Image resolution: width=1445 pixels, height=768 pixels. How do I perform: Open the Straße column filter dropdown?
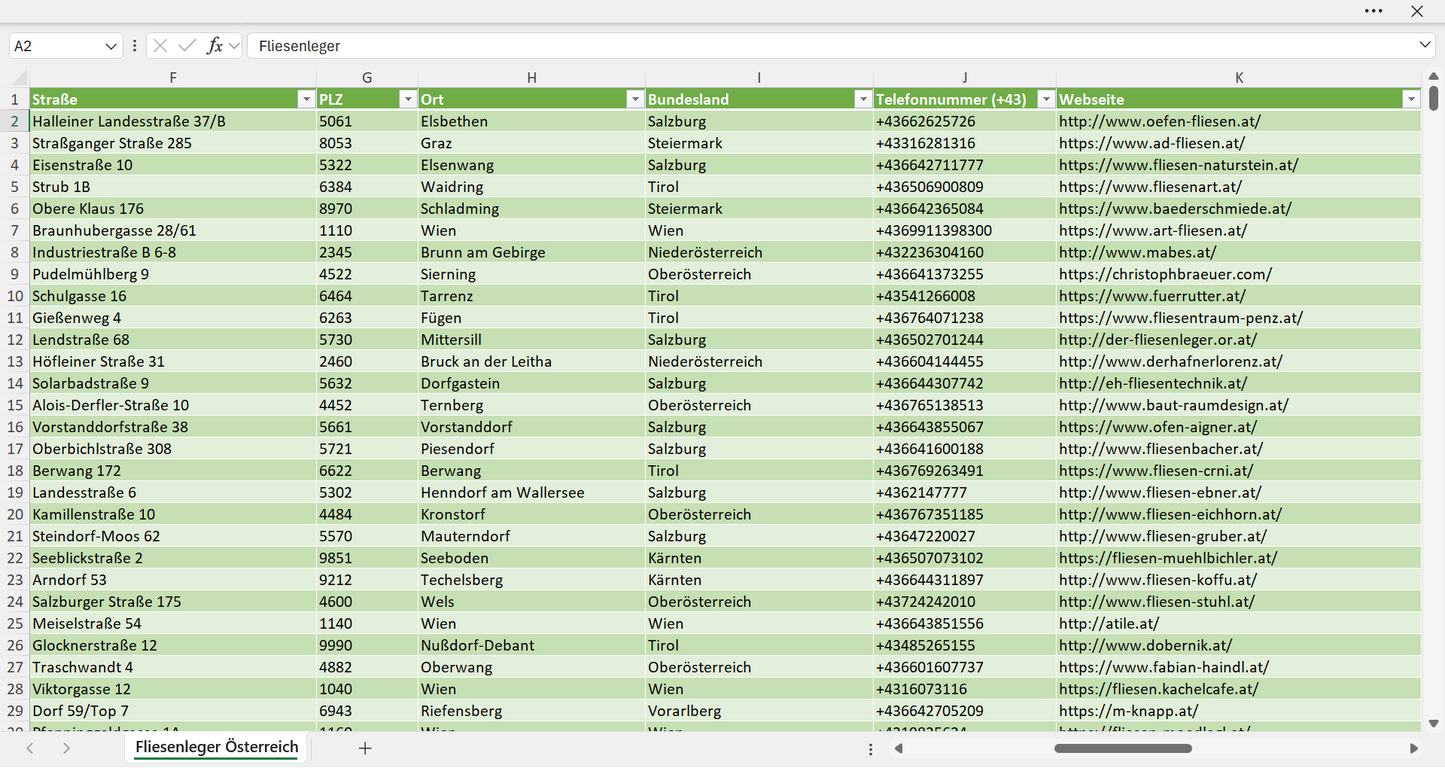tap(306, 99)
